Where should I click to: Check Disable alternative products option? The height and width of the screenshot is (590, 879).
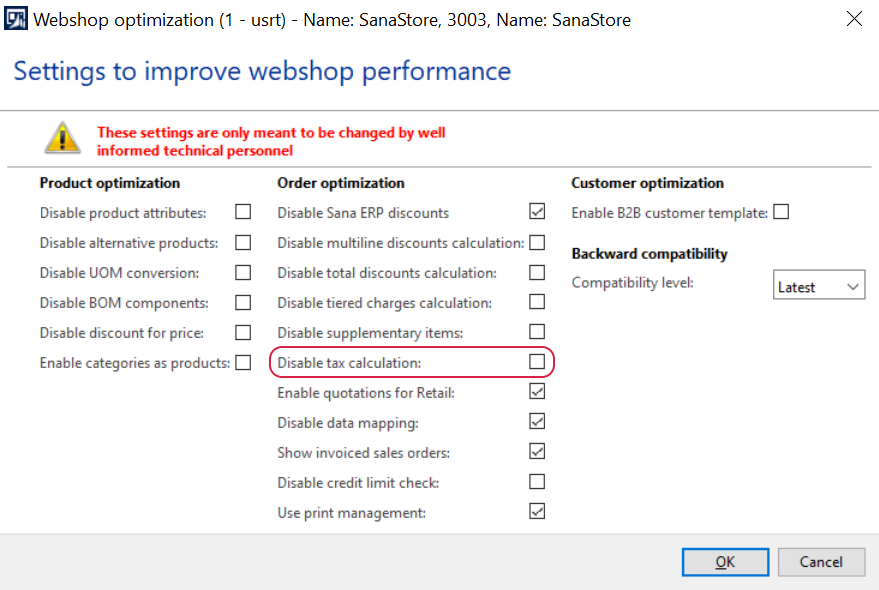243,242
